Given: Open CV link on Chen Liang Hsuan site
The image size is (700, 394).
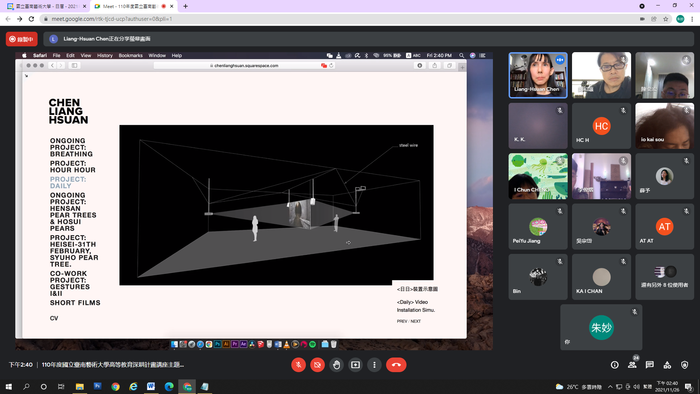Looking at the screenshot, I should tap(54, 318).
